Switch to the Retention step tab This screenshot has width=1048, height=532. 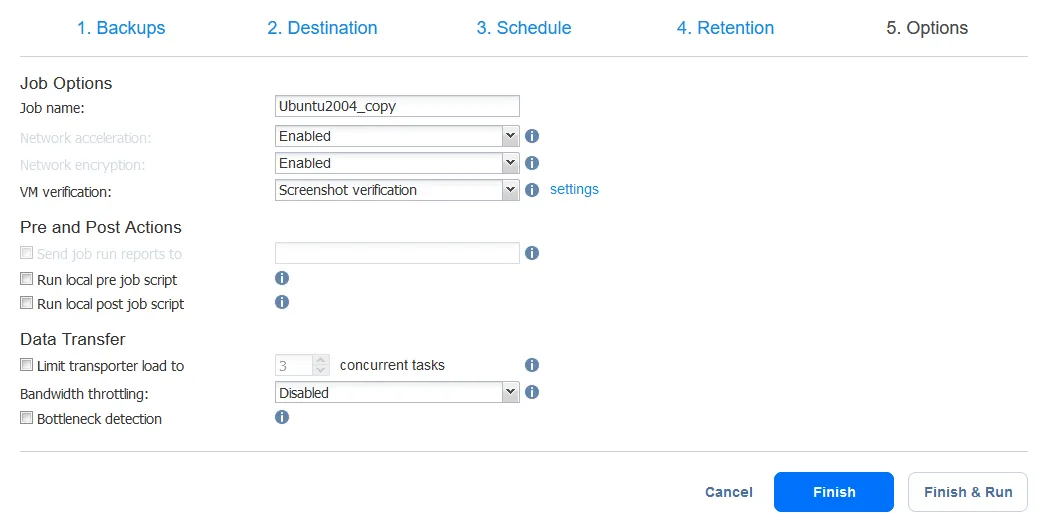(725, 28)
